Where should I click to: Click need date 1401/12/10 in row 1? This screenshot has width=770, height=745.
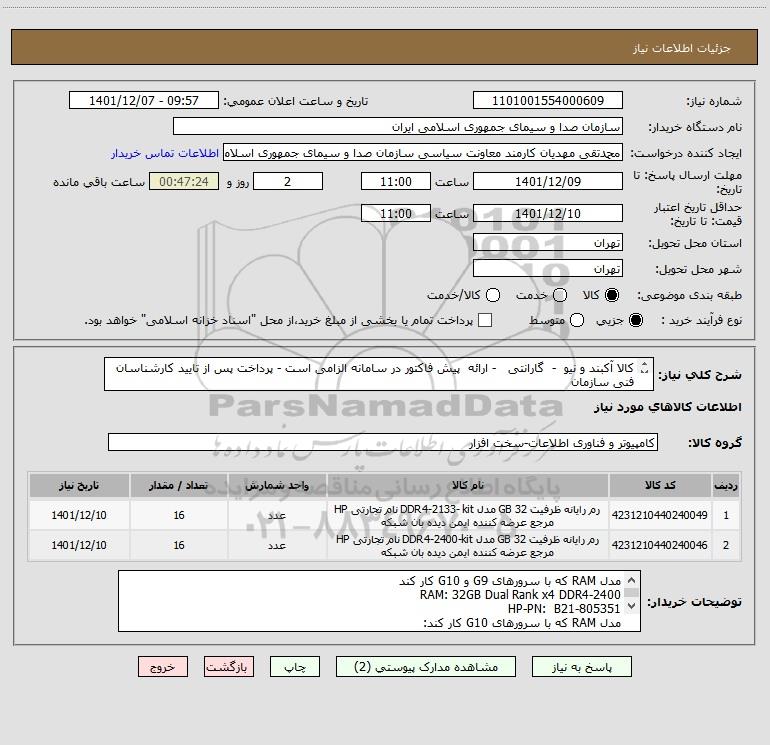(x=79, y=515)
